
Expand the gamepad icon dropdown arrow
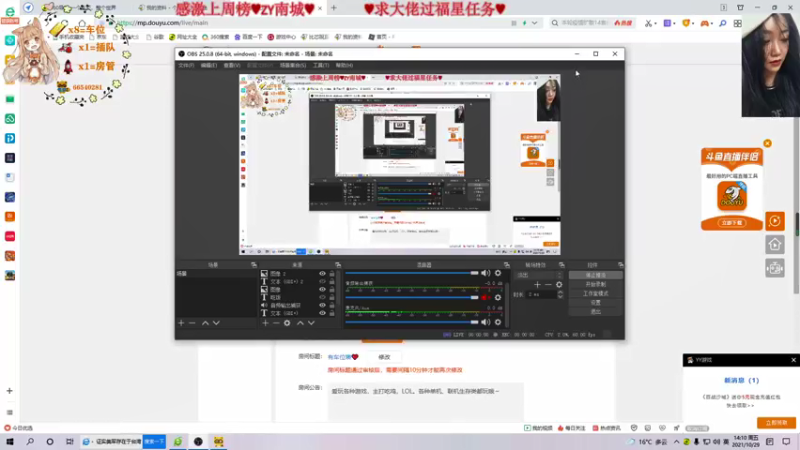point(712,23)
